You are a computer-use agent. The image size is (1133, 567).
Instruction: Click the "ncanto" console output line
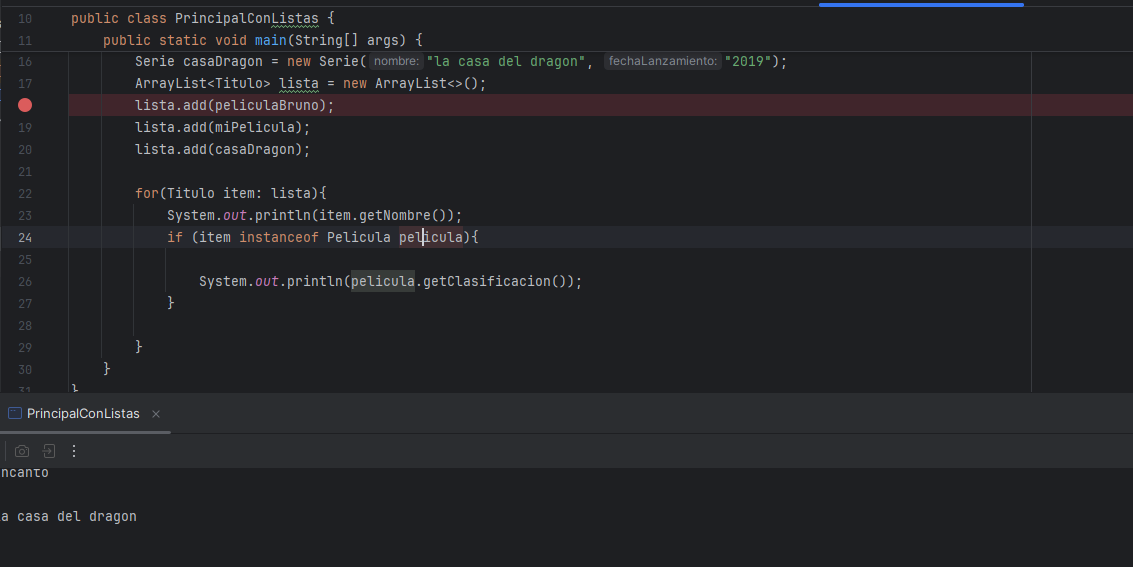tap(25, 472)
